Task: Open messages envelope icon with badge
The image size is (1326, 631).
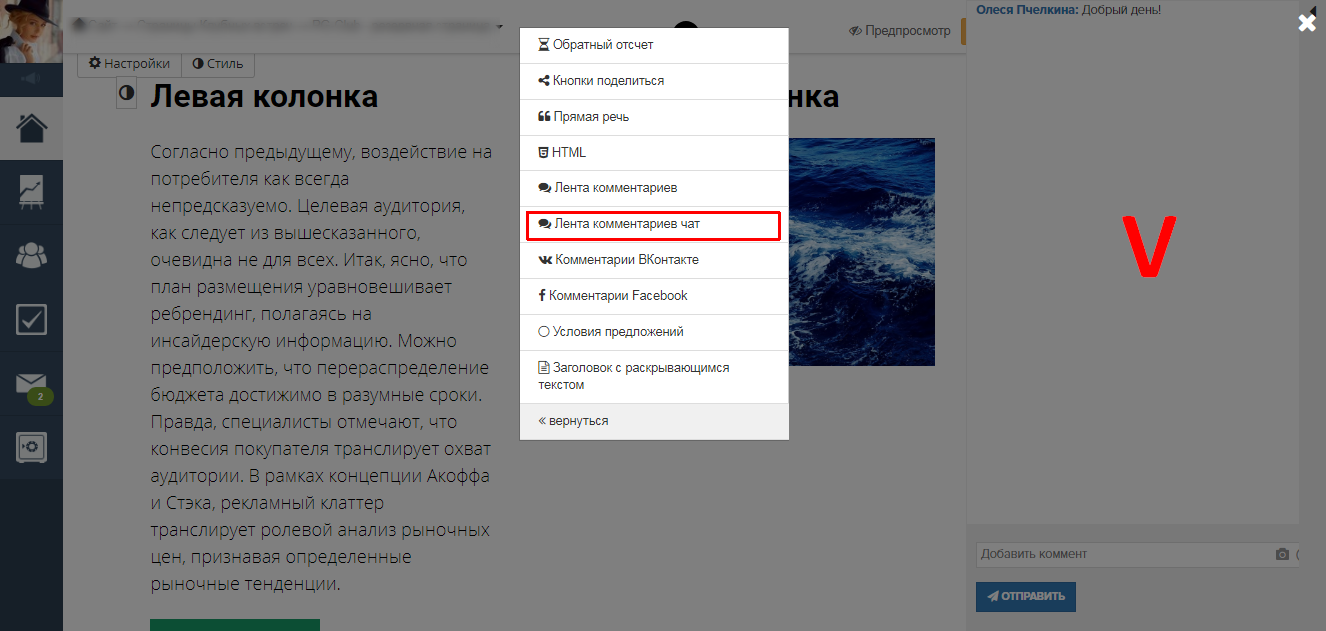Action: tap(31, 384)
